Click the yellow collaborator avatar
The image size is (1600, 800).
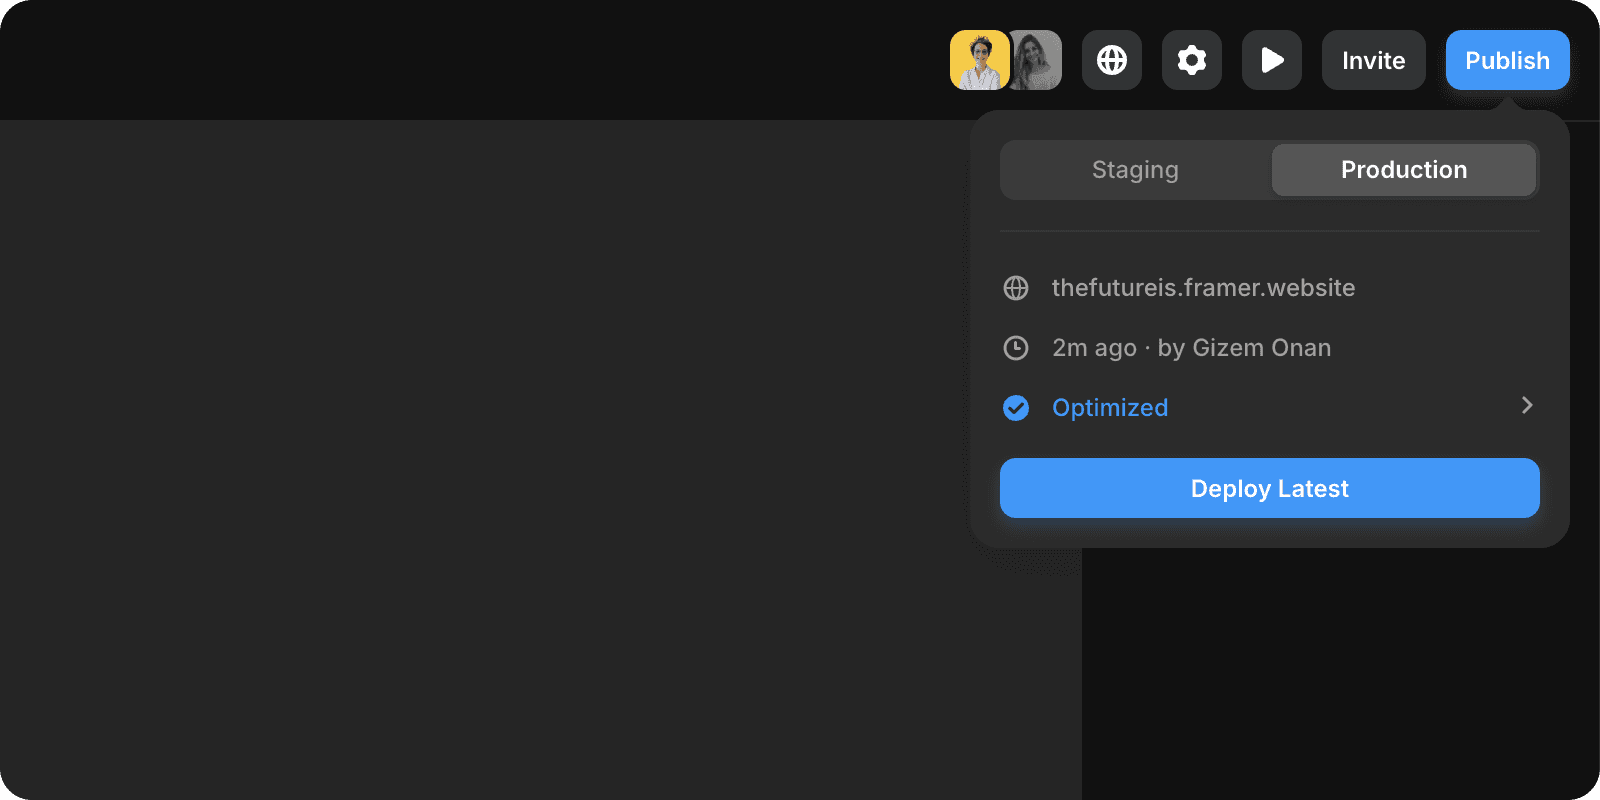tap(979, 60)
